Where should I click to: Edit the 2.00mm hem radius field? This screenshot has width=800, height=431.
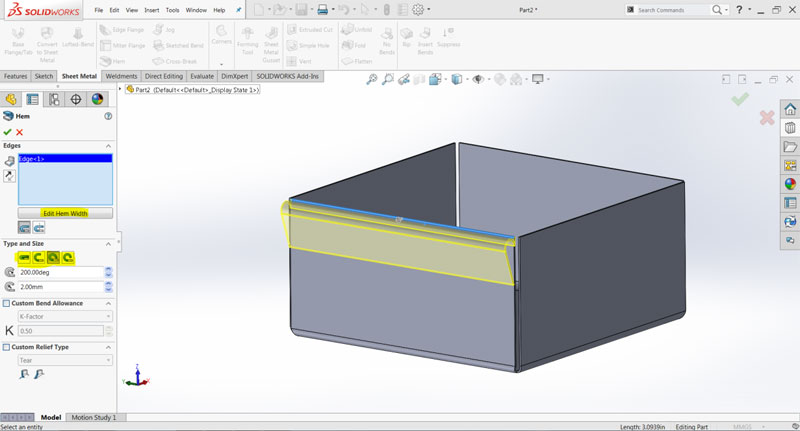click(x=61, y=287)
